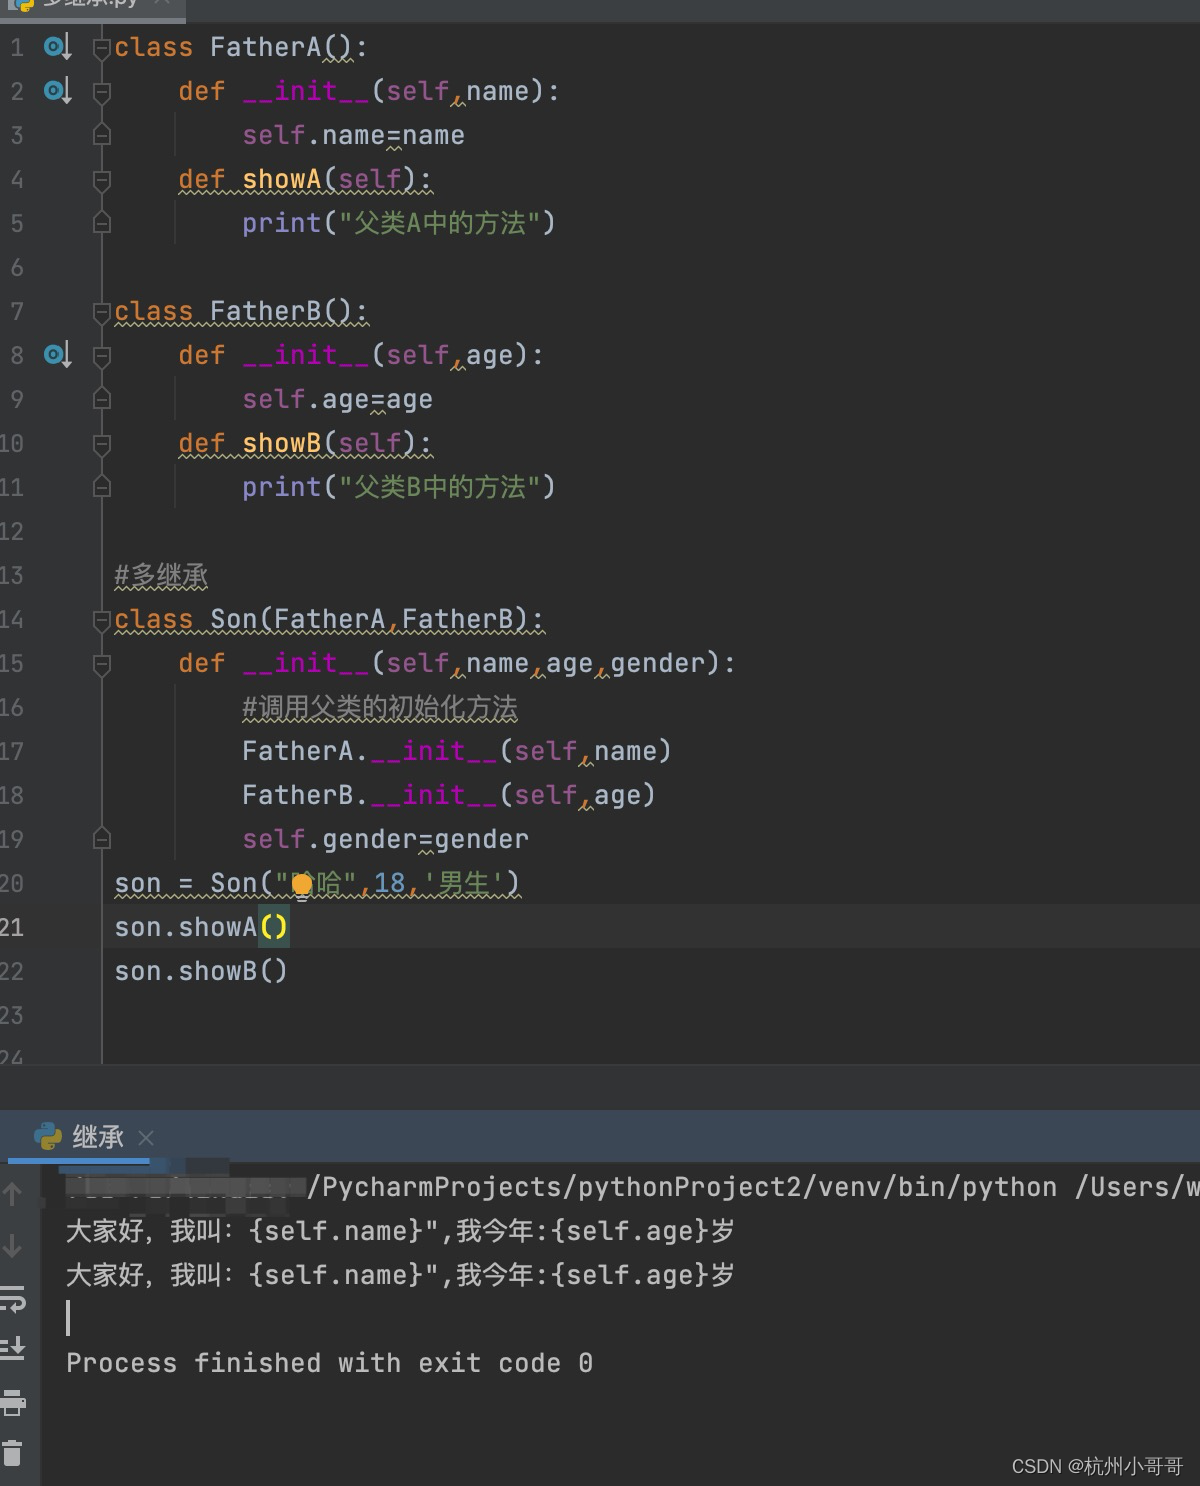1200x1486 pixels.
Task: Click 'self.gender=gender' on line 19
Action: [x=385, y=839]
